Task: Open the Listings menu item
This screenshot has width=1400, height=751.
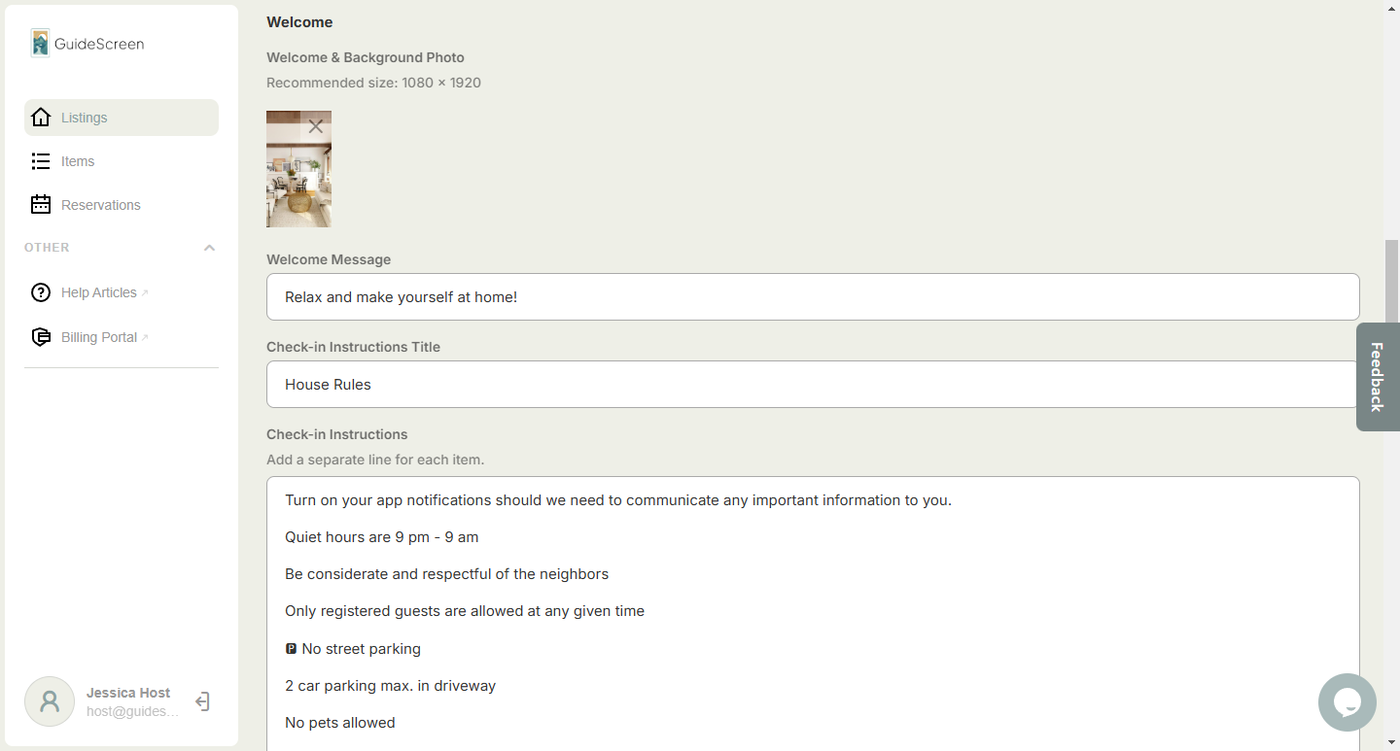Action: click(x=84, y=118)
